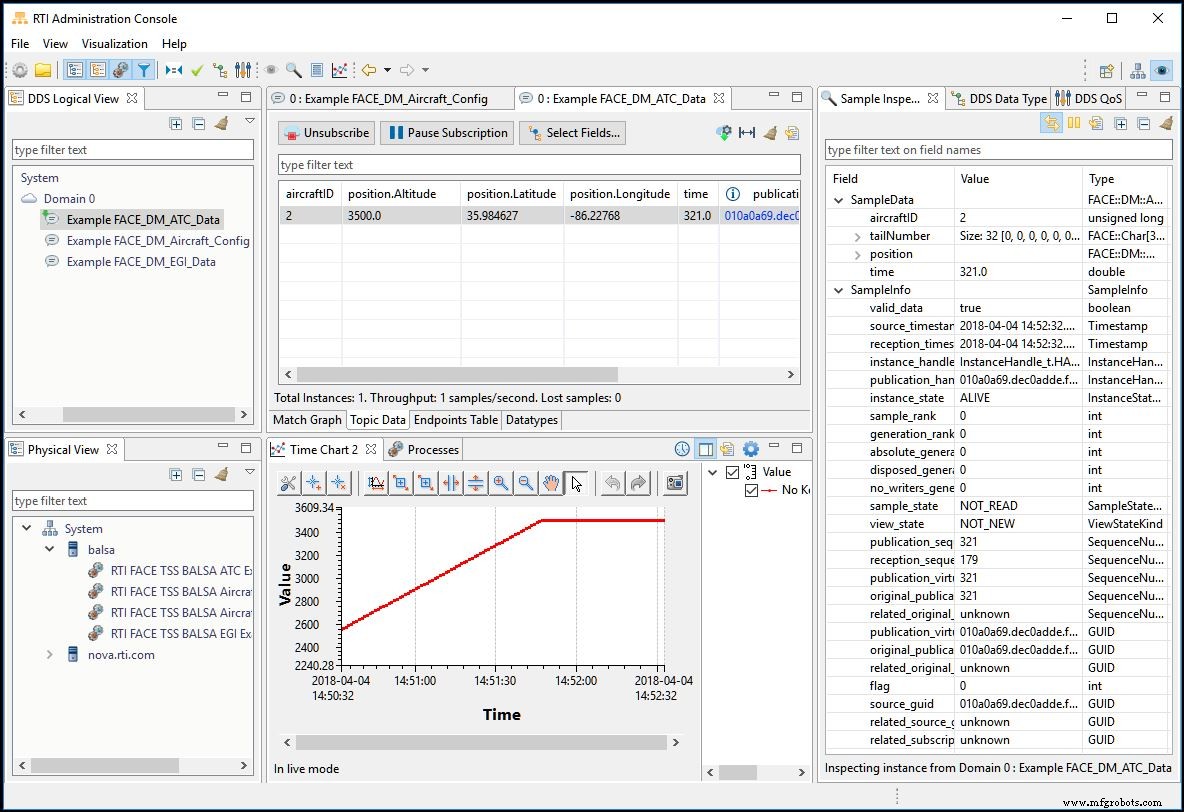Viewport: 1184px width, 812px height.
Task: Click the filter funnel icon in main toolbar
Action: (x=146, y=70)
